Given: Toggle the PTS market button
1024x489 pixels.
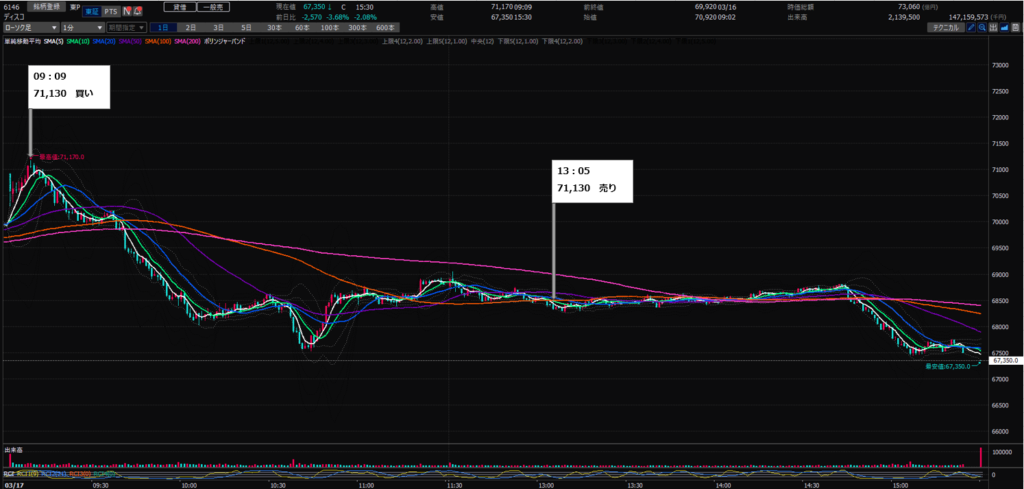Looking at the screenshot, I should click(111, 11).
